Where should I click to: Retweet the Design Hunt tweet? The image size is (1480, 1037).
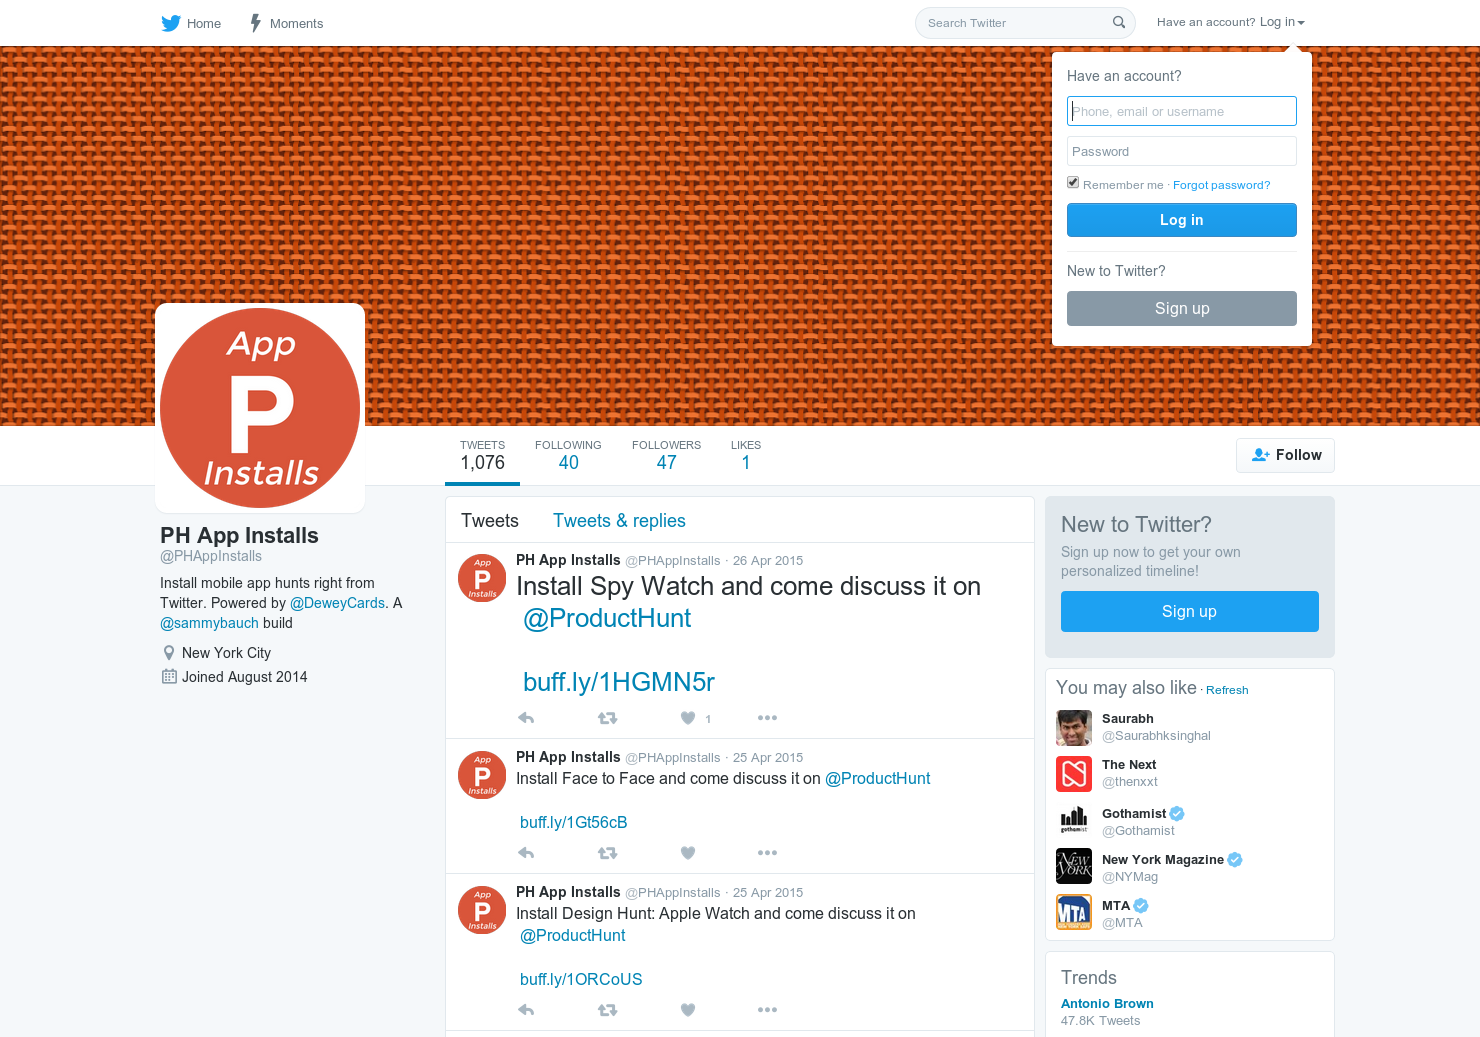click(x=607, y=1010)
